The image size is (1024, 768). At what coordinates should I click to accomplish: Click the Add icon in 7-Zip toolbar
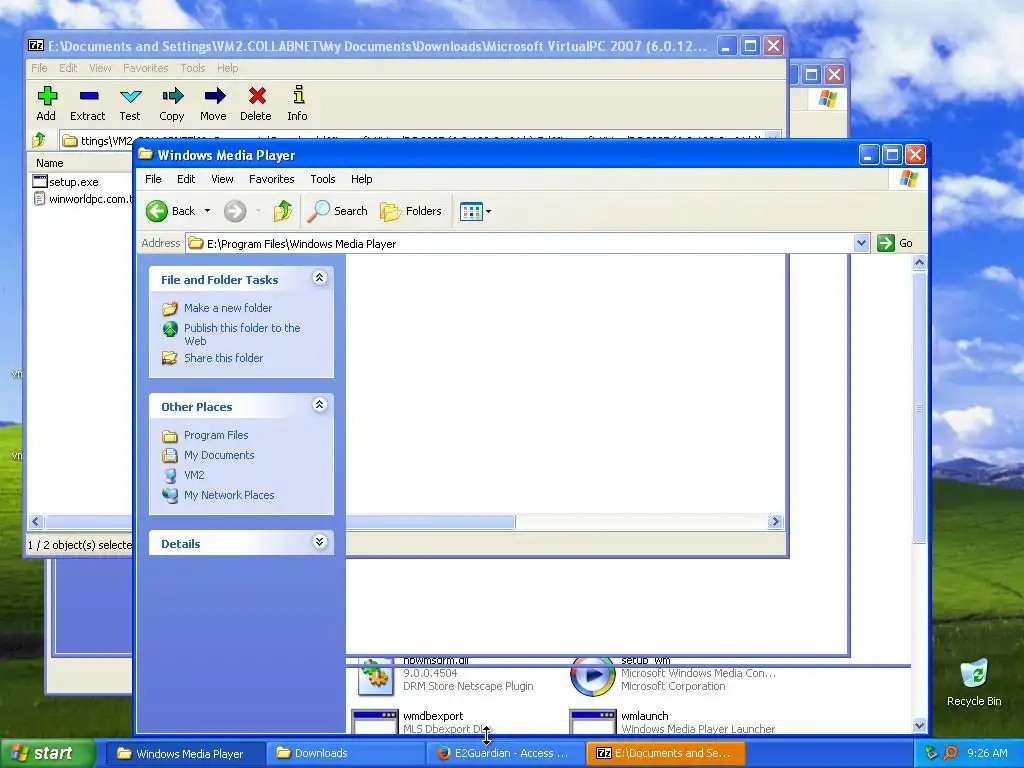46,96
